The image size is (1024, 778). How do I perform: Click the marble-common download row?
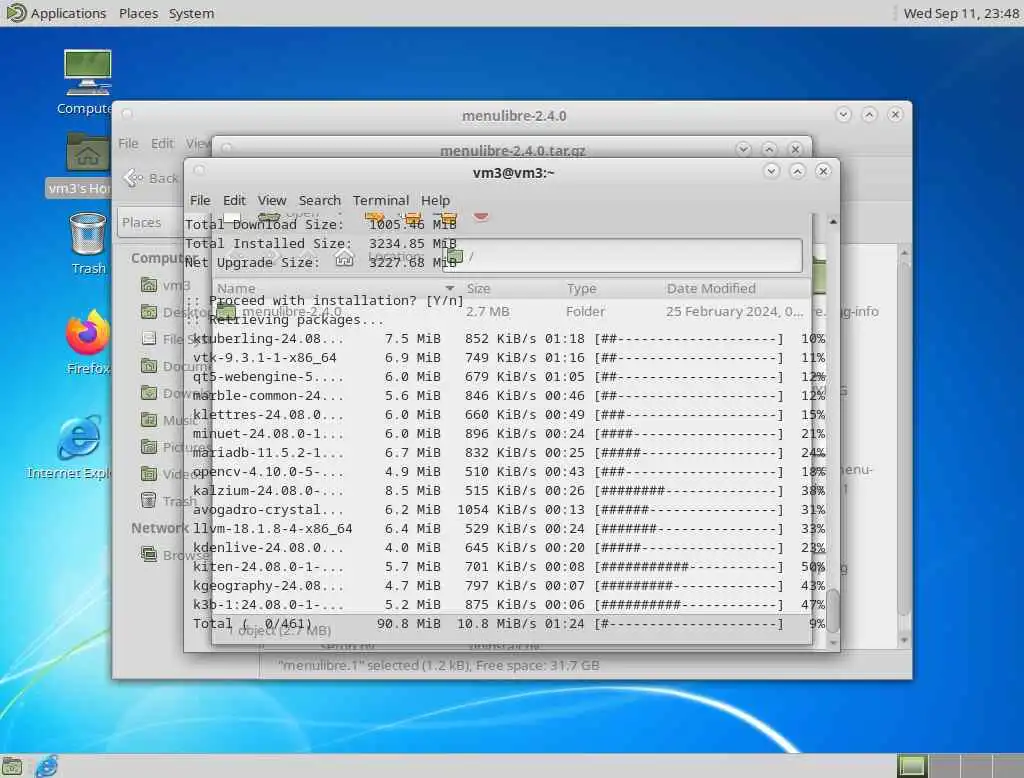[509, 395]
